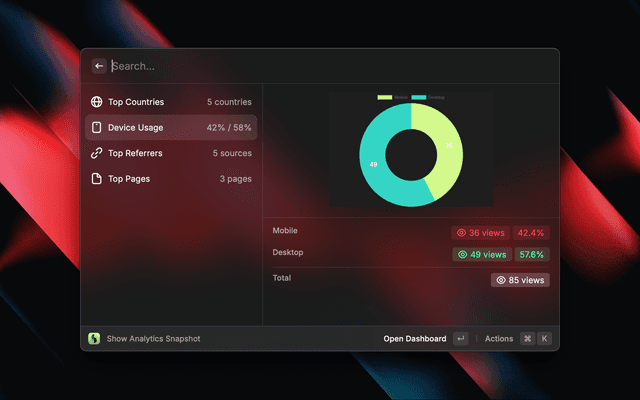Focus the Search input field
Screen dimensions: 640x400
tap(300, 66)
